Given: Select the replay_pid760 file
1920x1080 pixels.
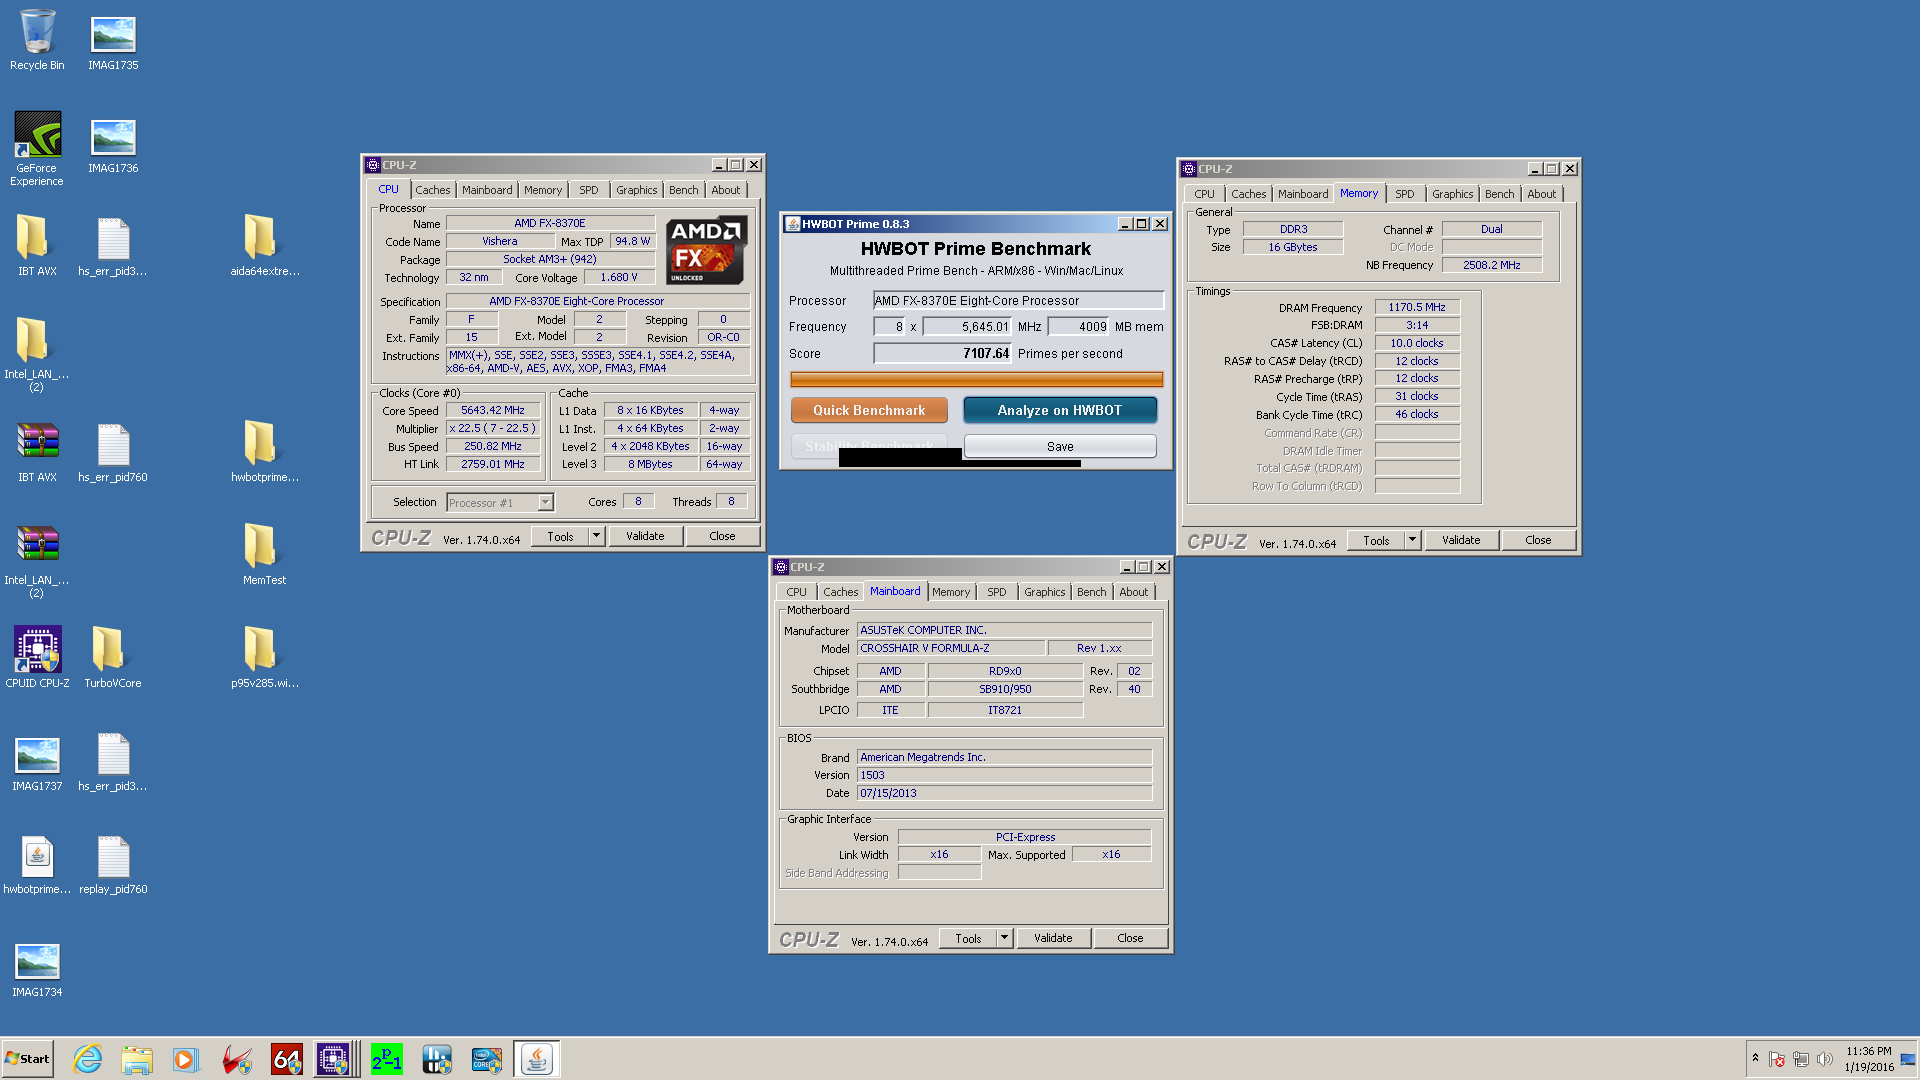Looking at the screenshot, I should coord(113,864).
